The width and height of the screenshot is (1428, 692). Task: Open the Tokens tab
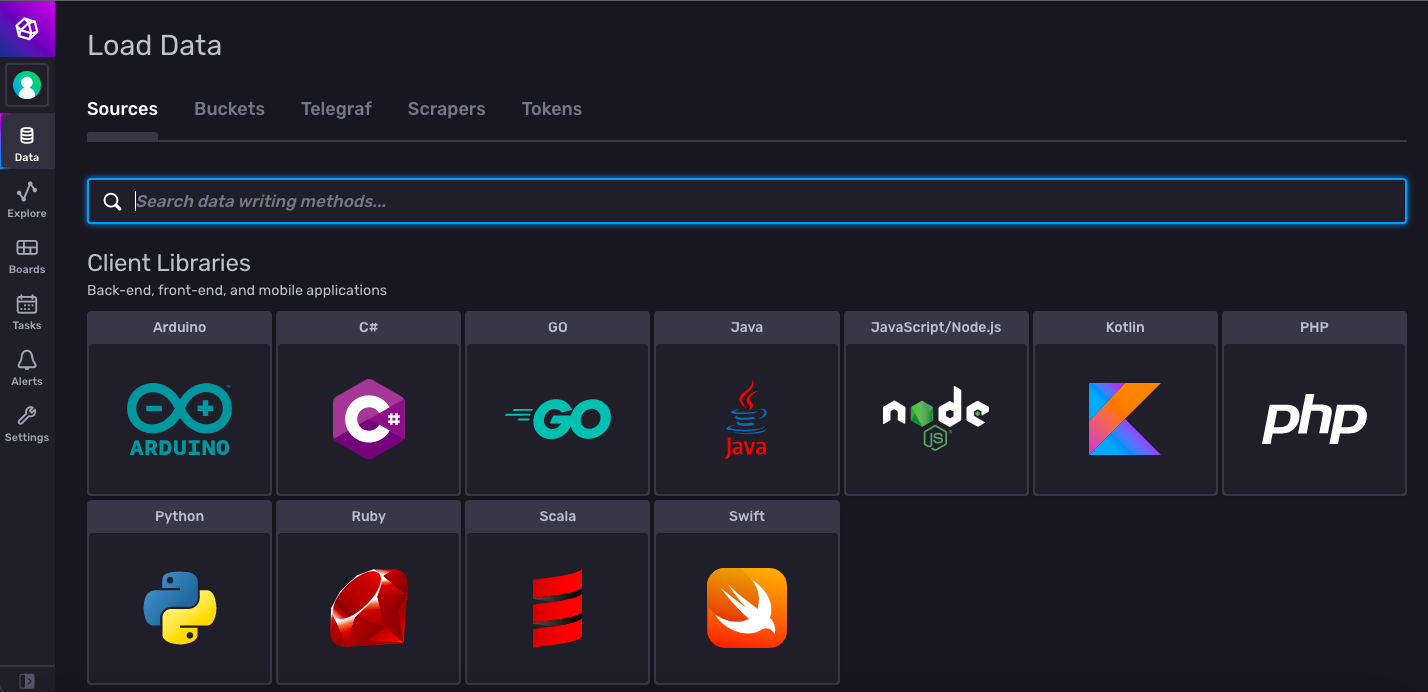(x=551, y=108)
